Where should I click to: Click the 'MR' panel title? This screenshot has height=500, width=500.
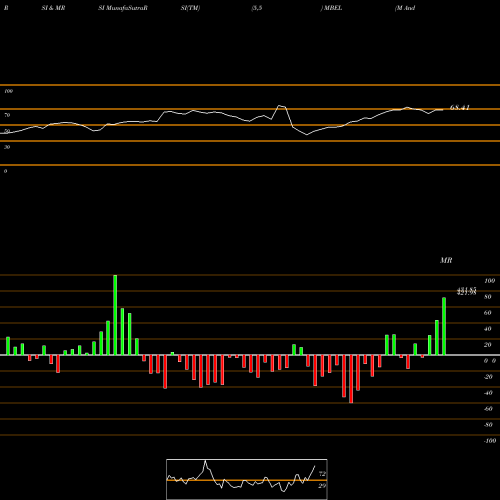click(446, 260)
